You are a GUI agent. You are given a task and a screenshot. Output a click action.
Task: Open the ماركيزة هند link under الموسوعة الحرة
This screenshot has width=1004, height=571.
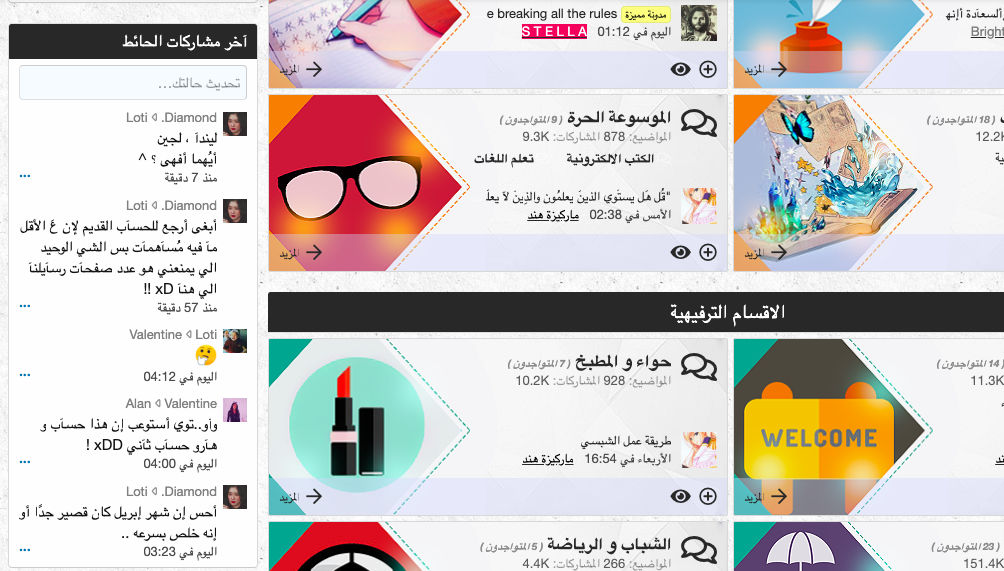tap(553, 215)
